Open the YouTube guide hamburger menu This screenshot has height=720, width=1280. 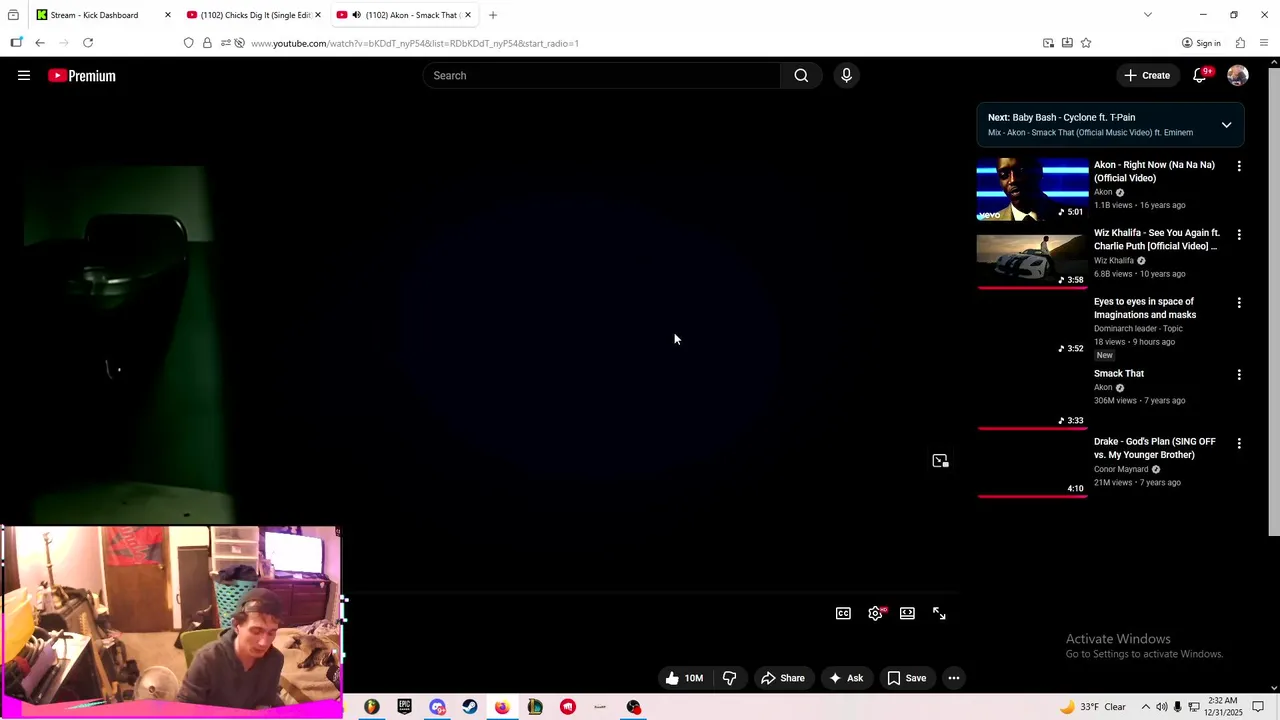24,75
